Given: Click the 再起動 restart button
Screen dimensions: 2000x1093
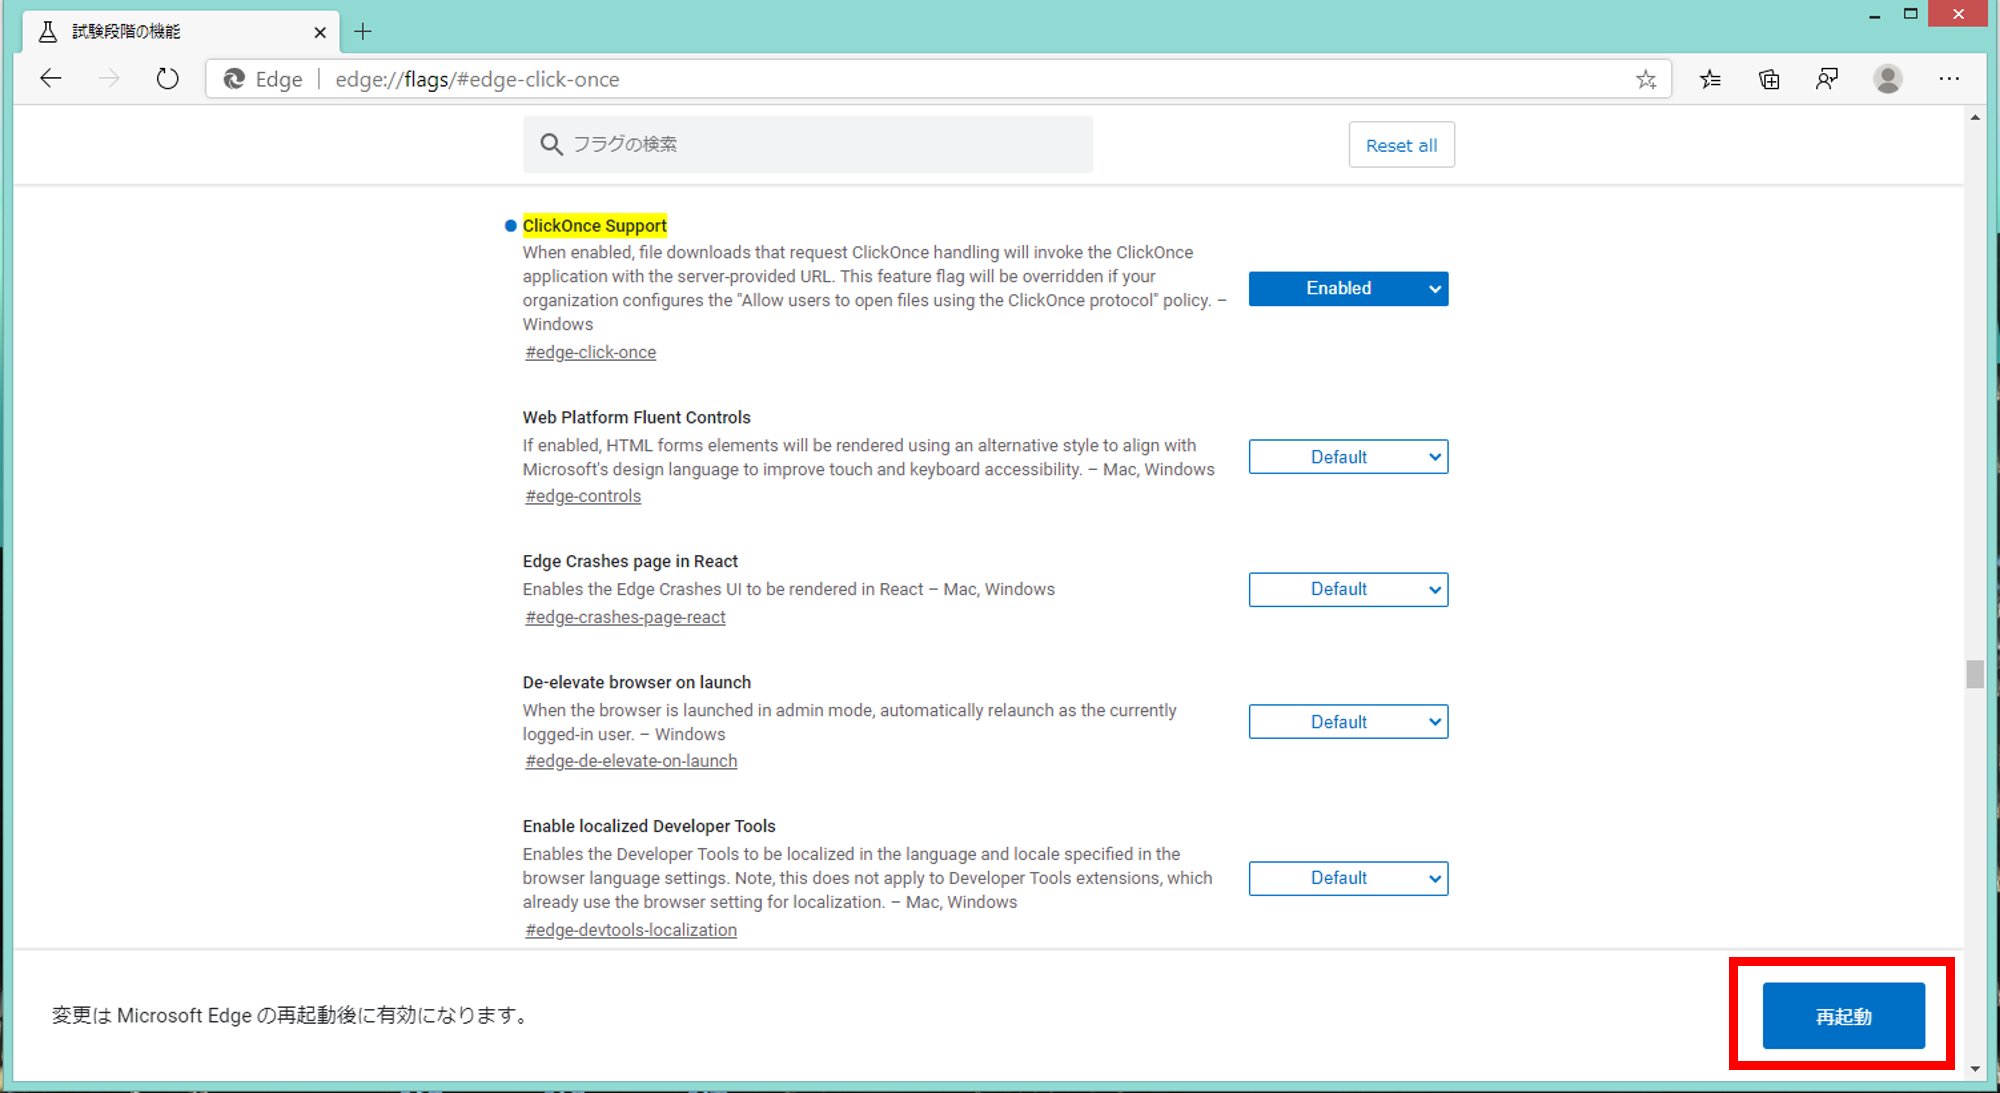Looking at the screenshot, I should [x=1843, y=1016].
